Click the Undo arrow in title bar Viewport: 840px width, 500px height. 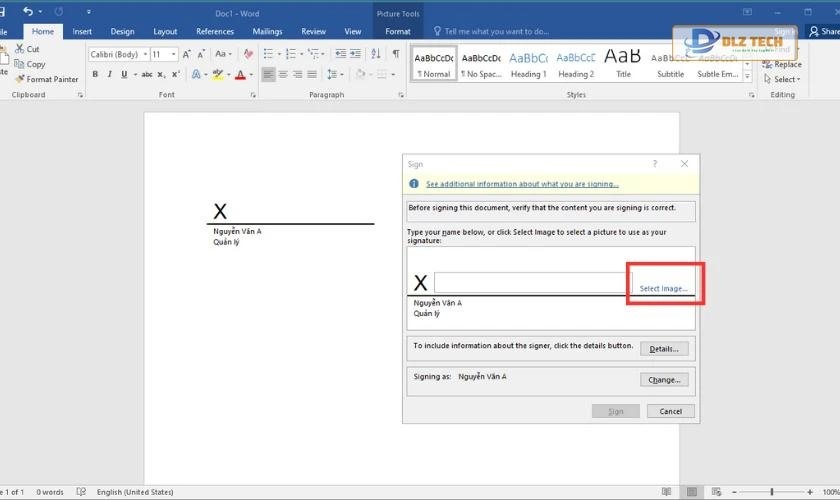click(28, 12)
